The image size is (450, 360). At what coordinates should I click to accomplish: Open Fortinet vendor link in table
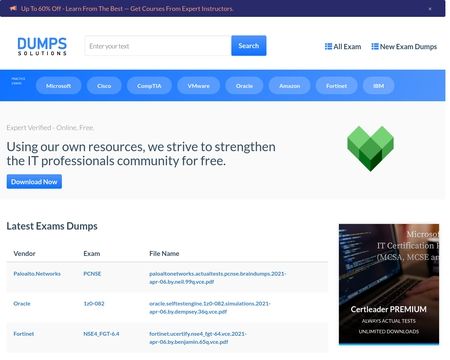point(23,334)
